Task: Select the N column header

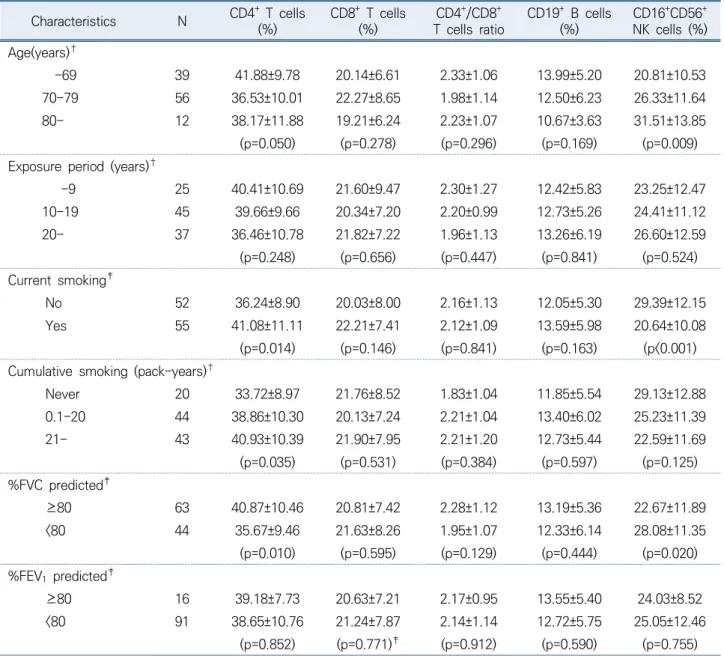Action: tap(182, 21)
